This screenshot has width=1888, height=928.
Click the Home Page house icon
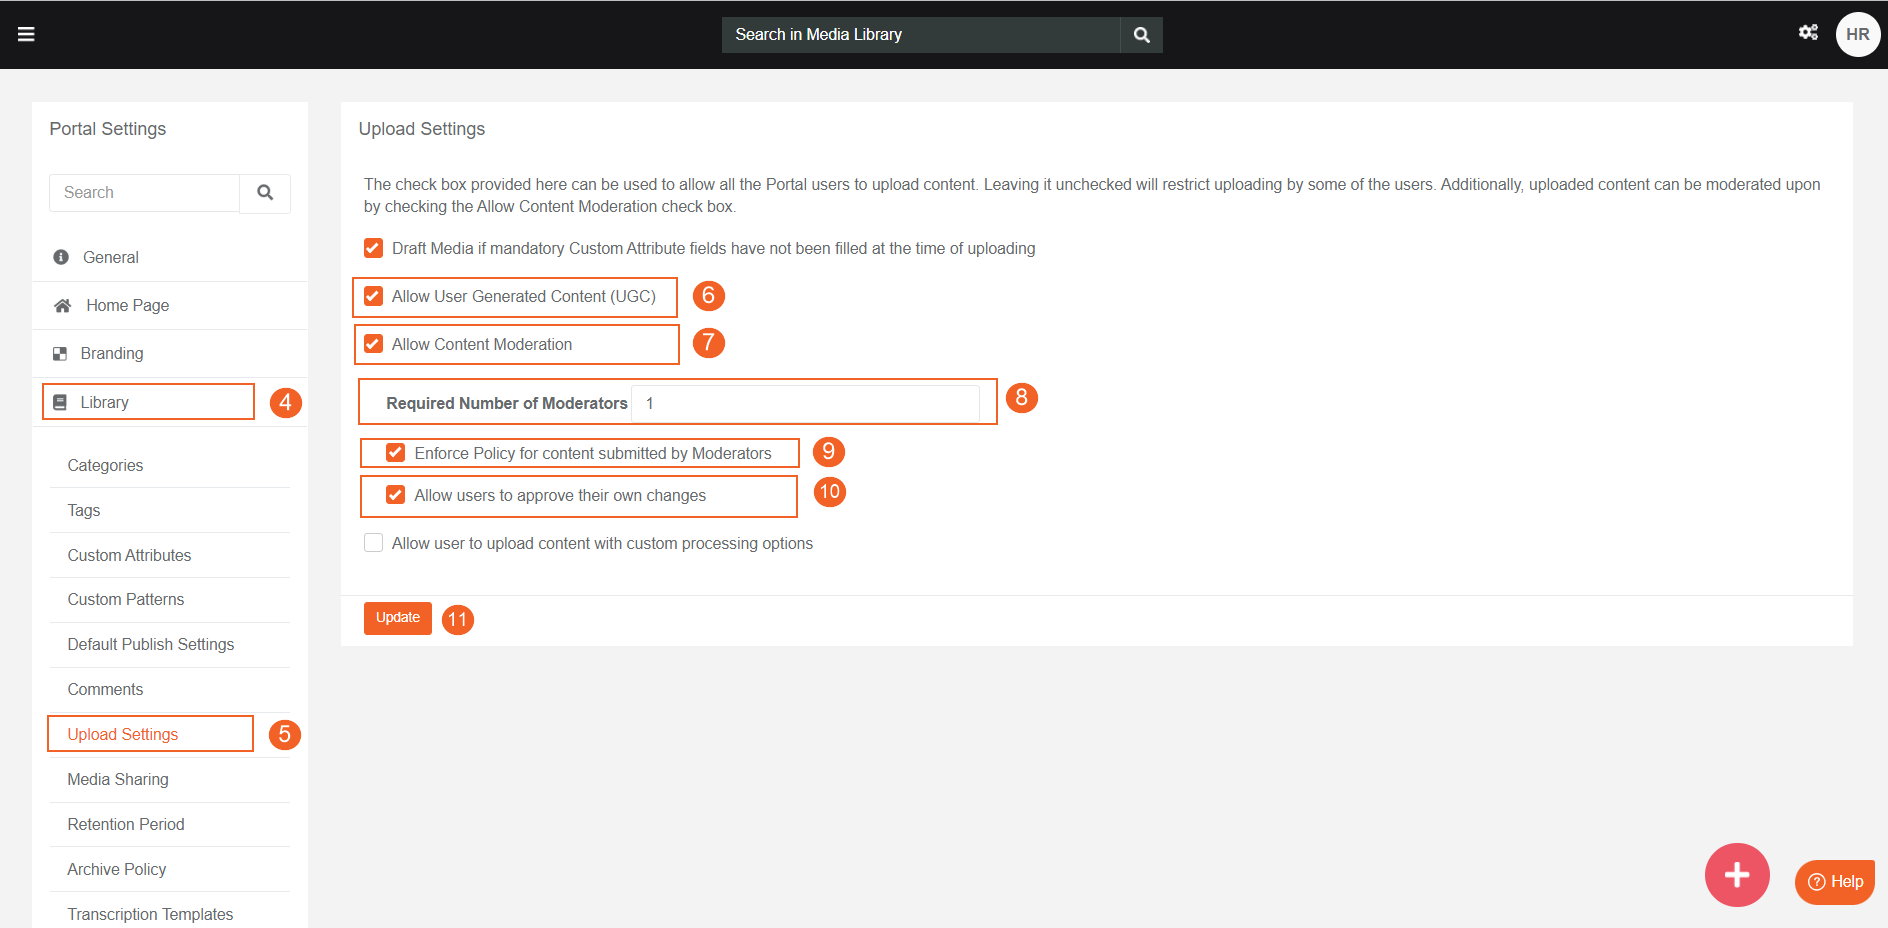pos(62,305)
